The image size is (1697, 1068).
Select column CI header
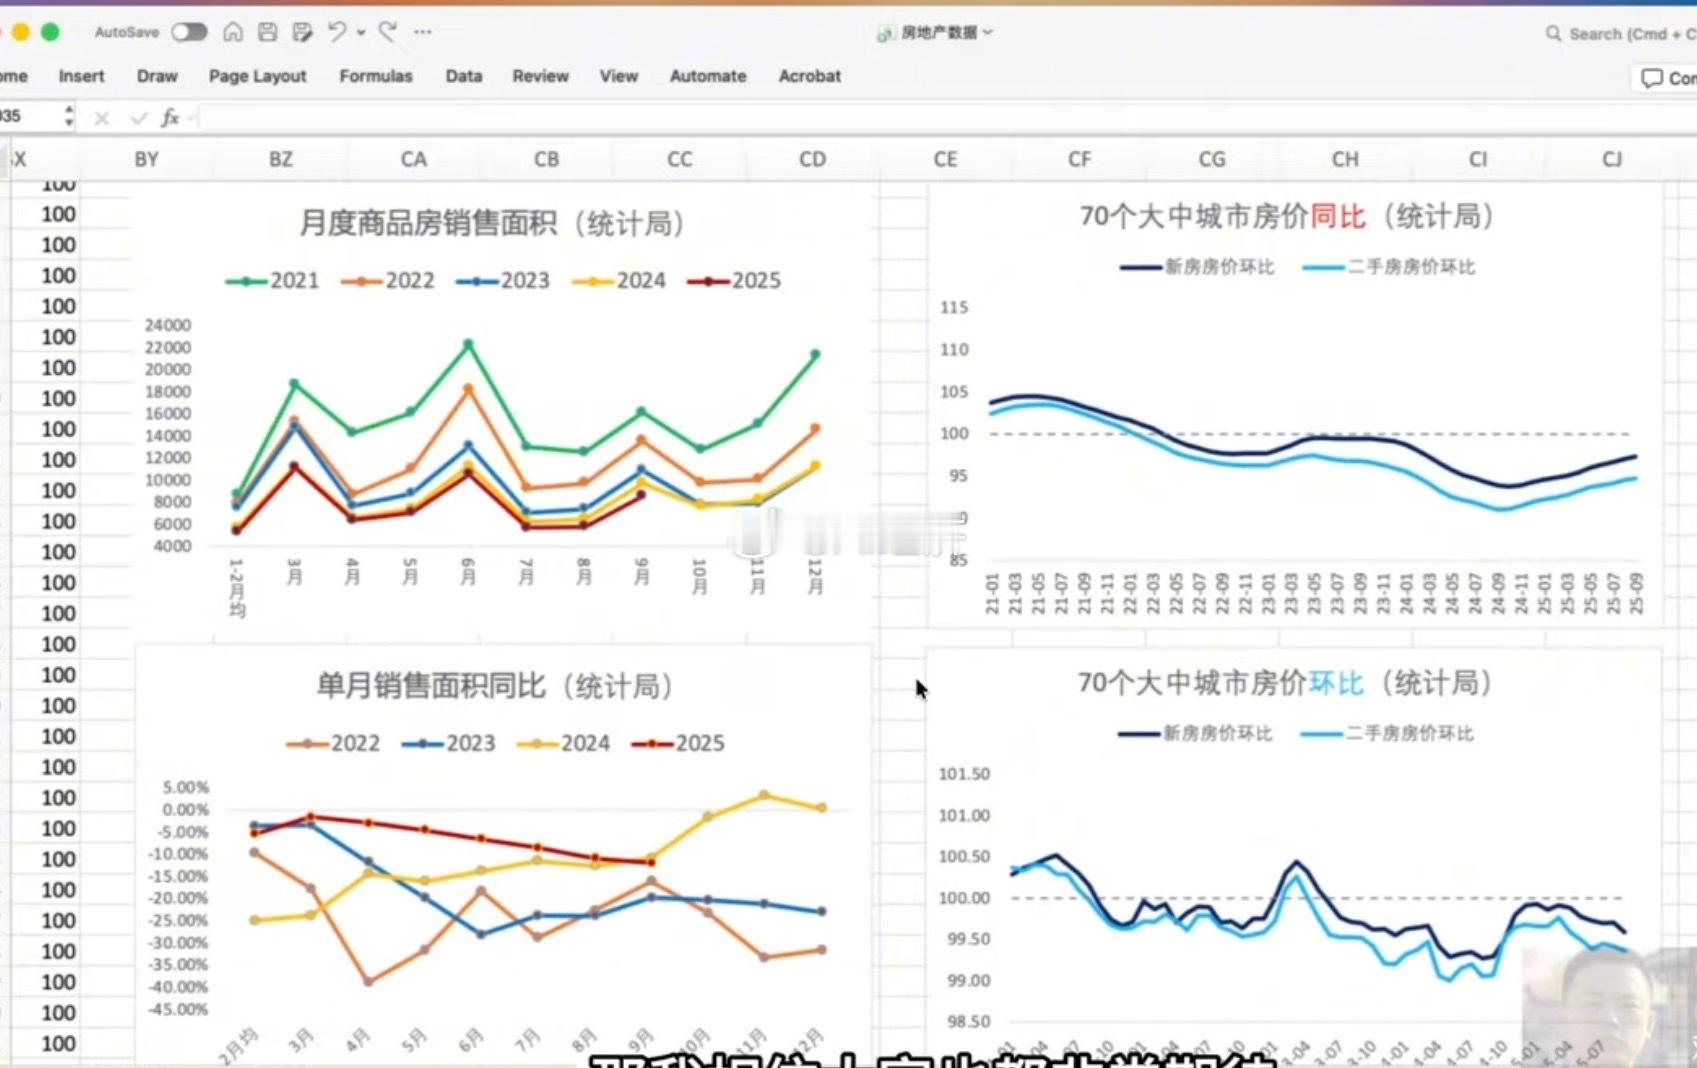point(1479,159)
